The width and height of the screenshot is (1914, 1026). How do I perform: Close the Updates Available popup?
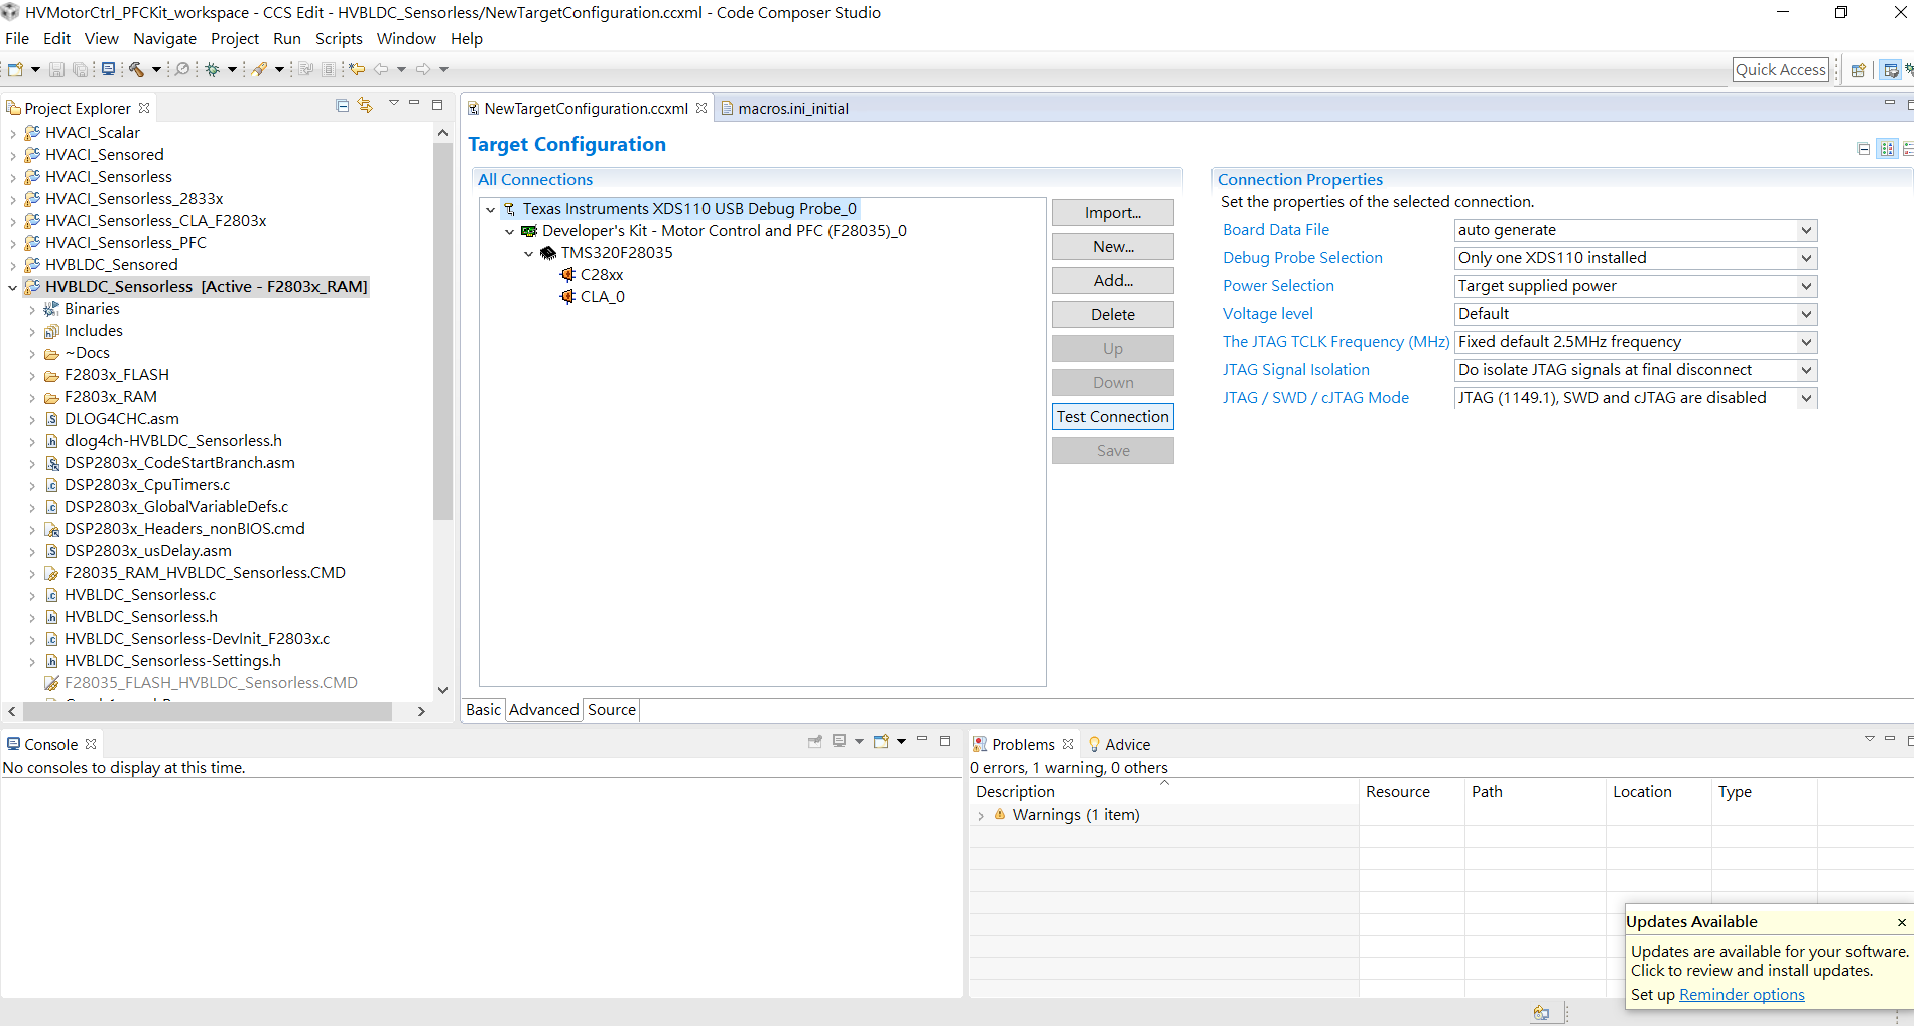[x=1902, y=922]
